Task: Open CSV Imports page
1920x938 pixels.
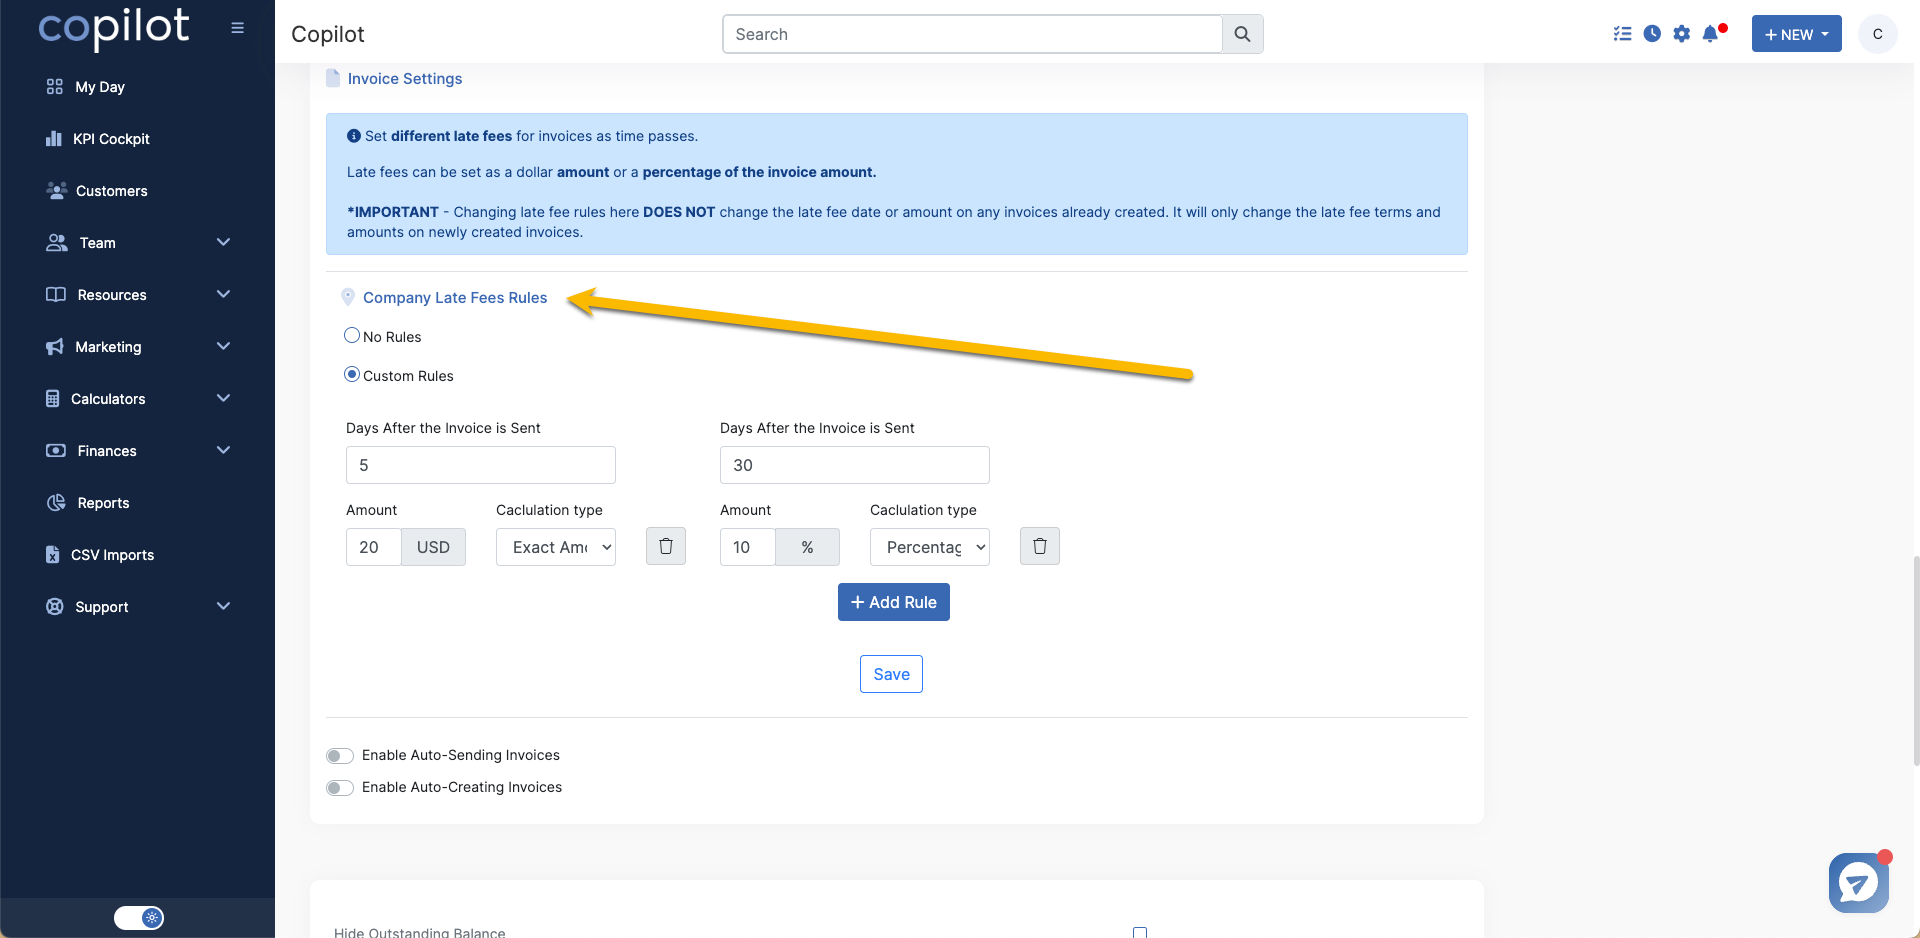Action: [113, 555]
